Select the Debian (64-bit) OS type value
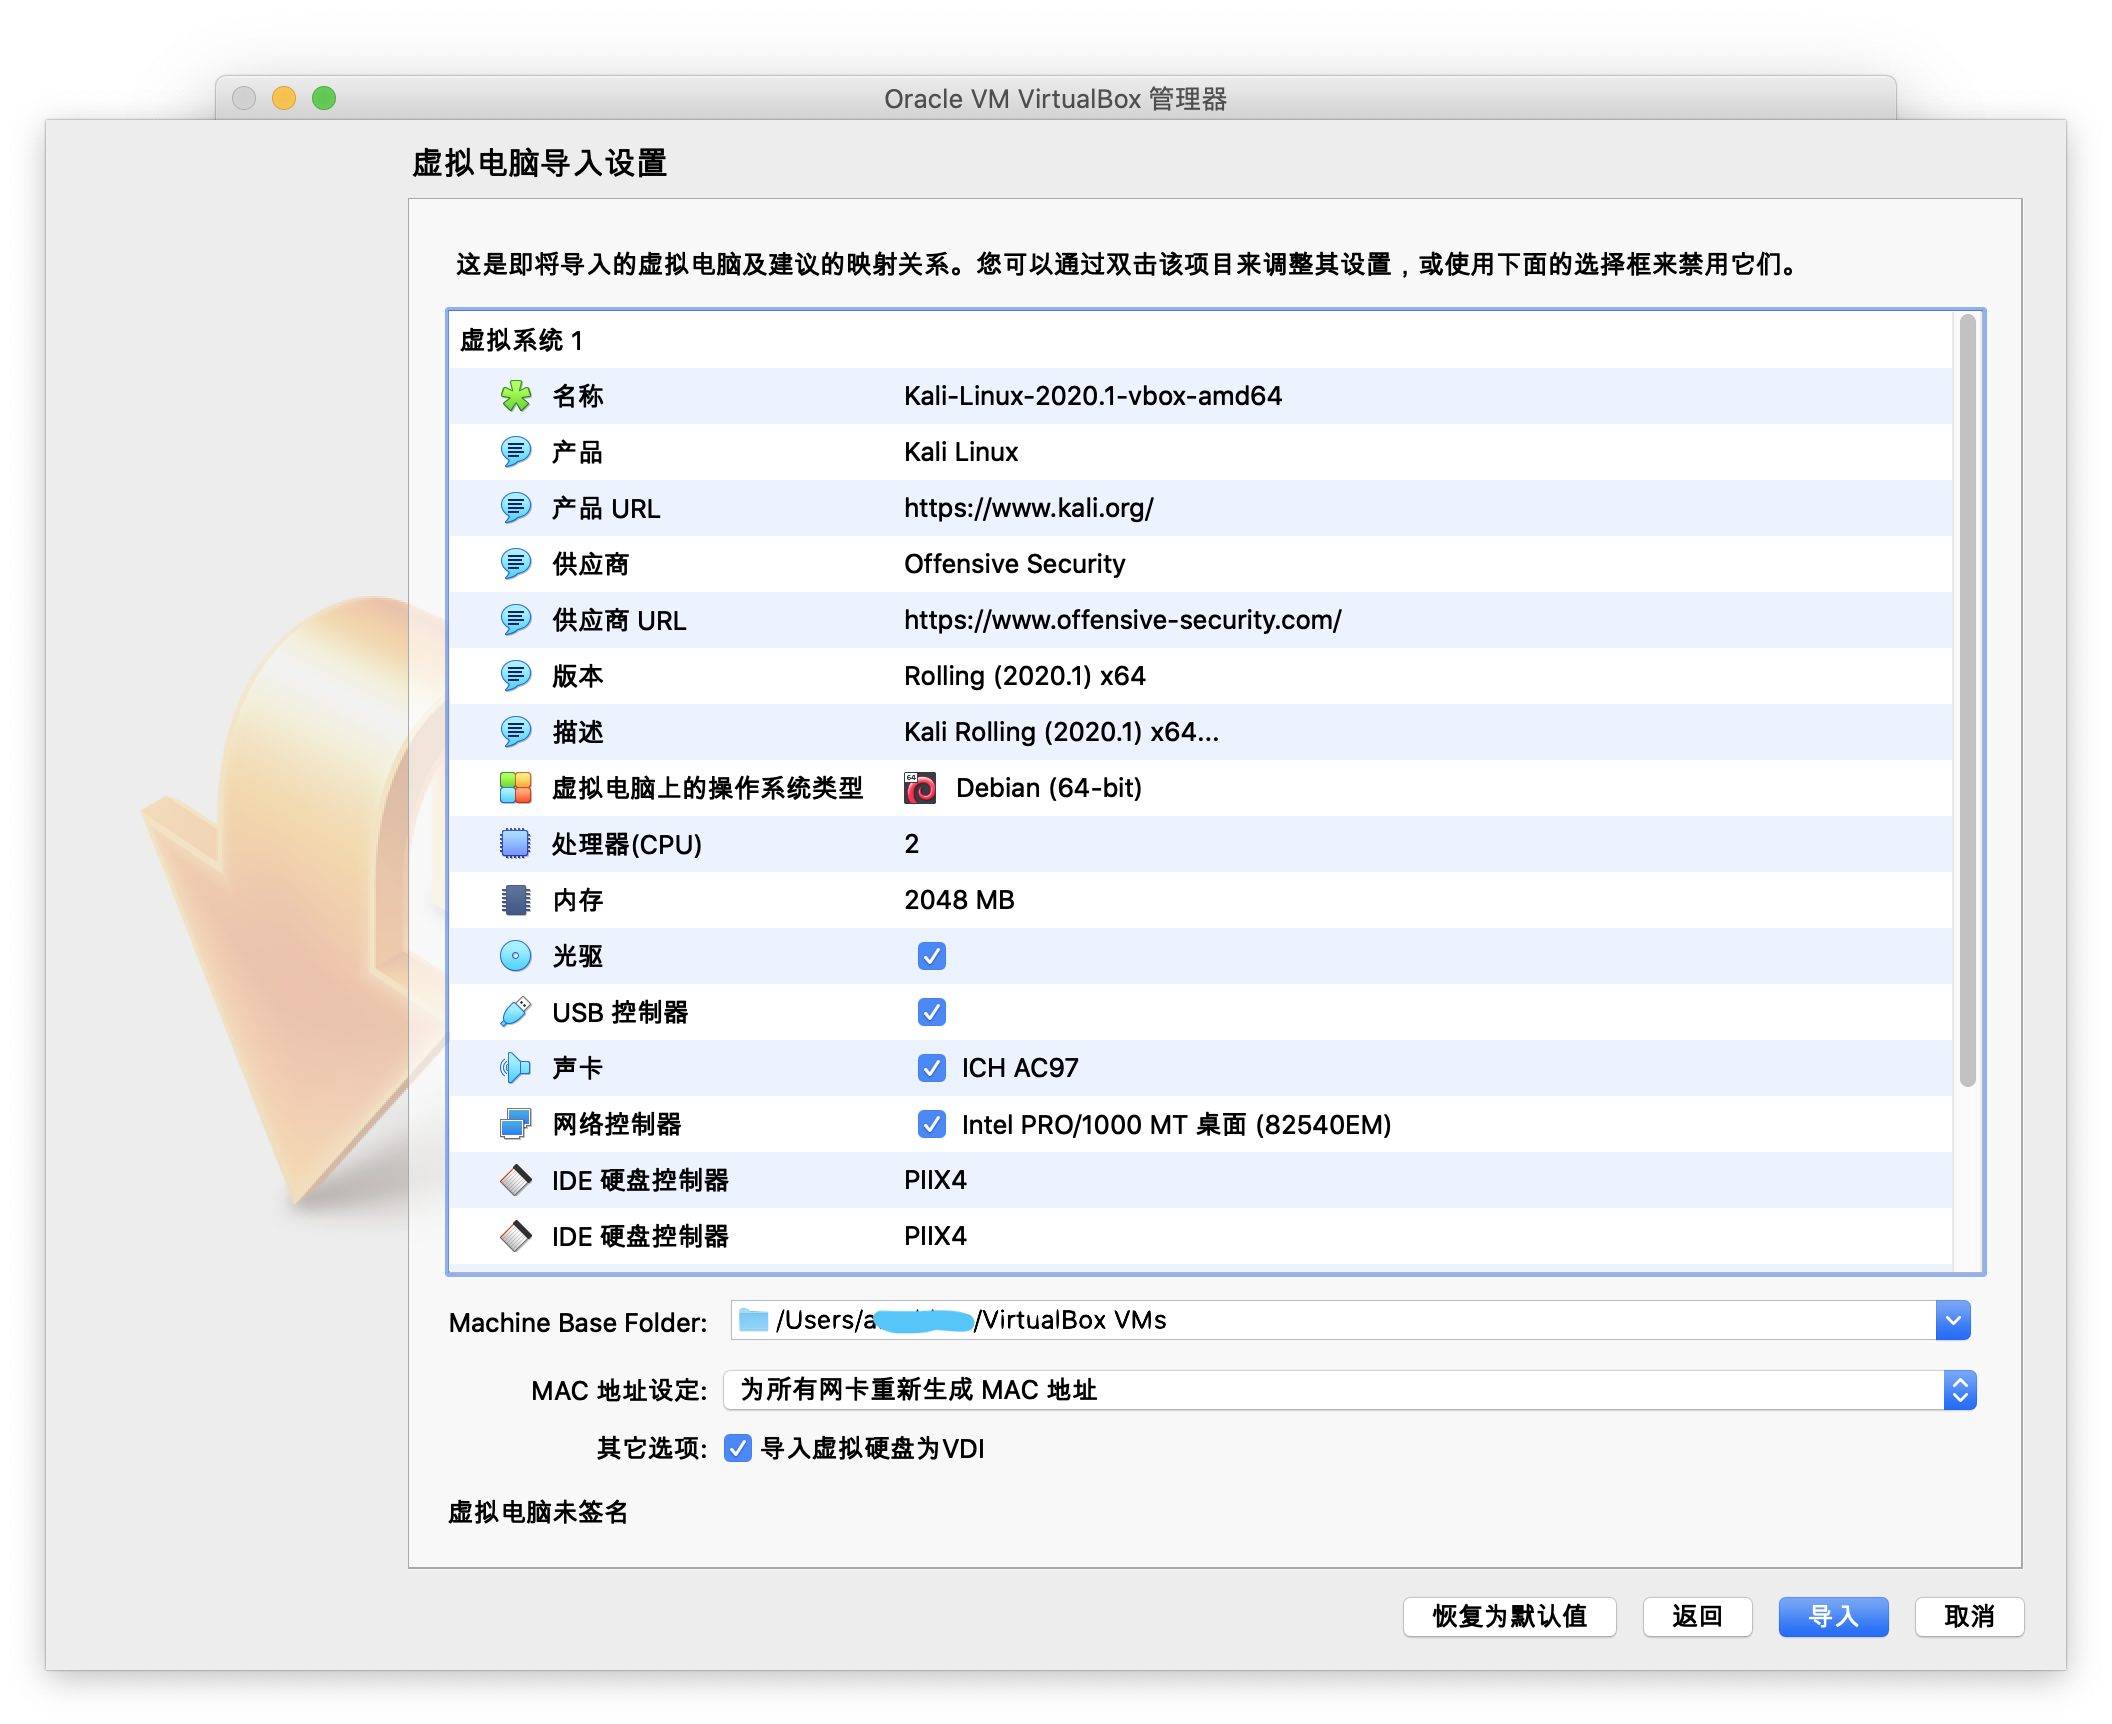Viewport: 2112px width, 1724px height. (x=1049, y=788)
